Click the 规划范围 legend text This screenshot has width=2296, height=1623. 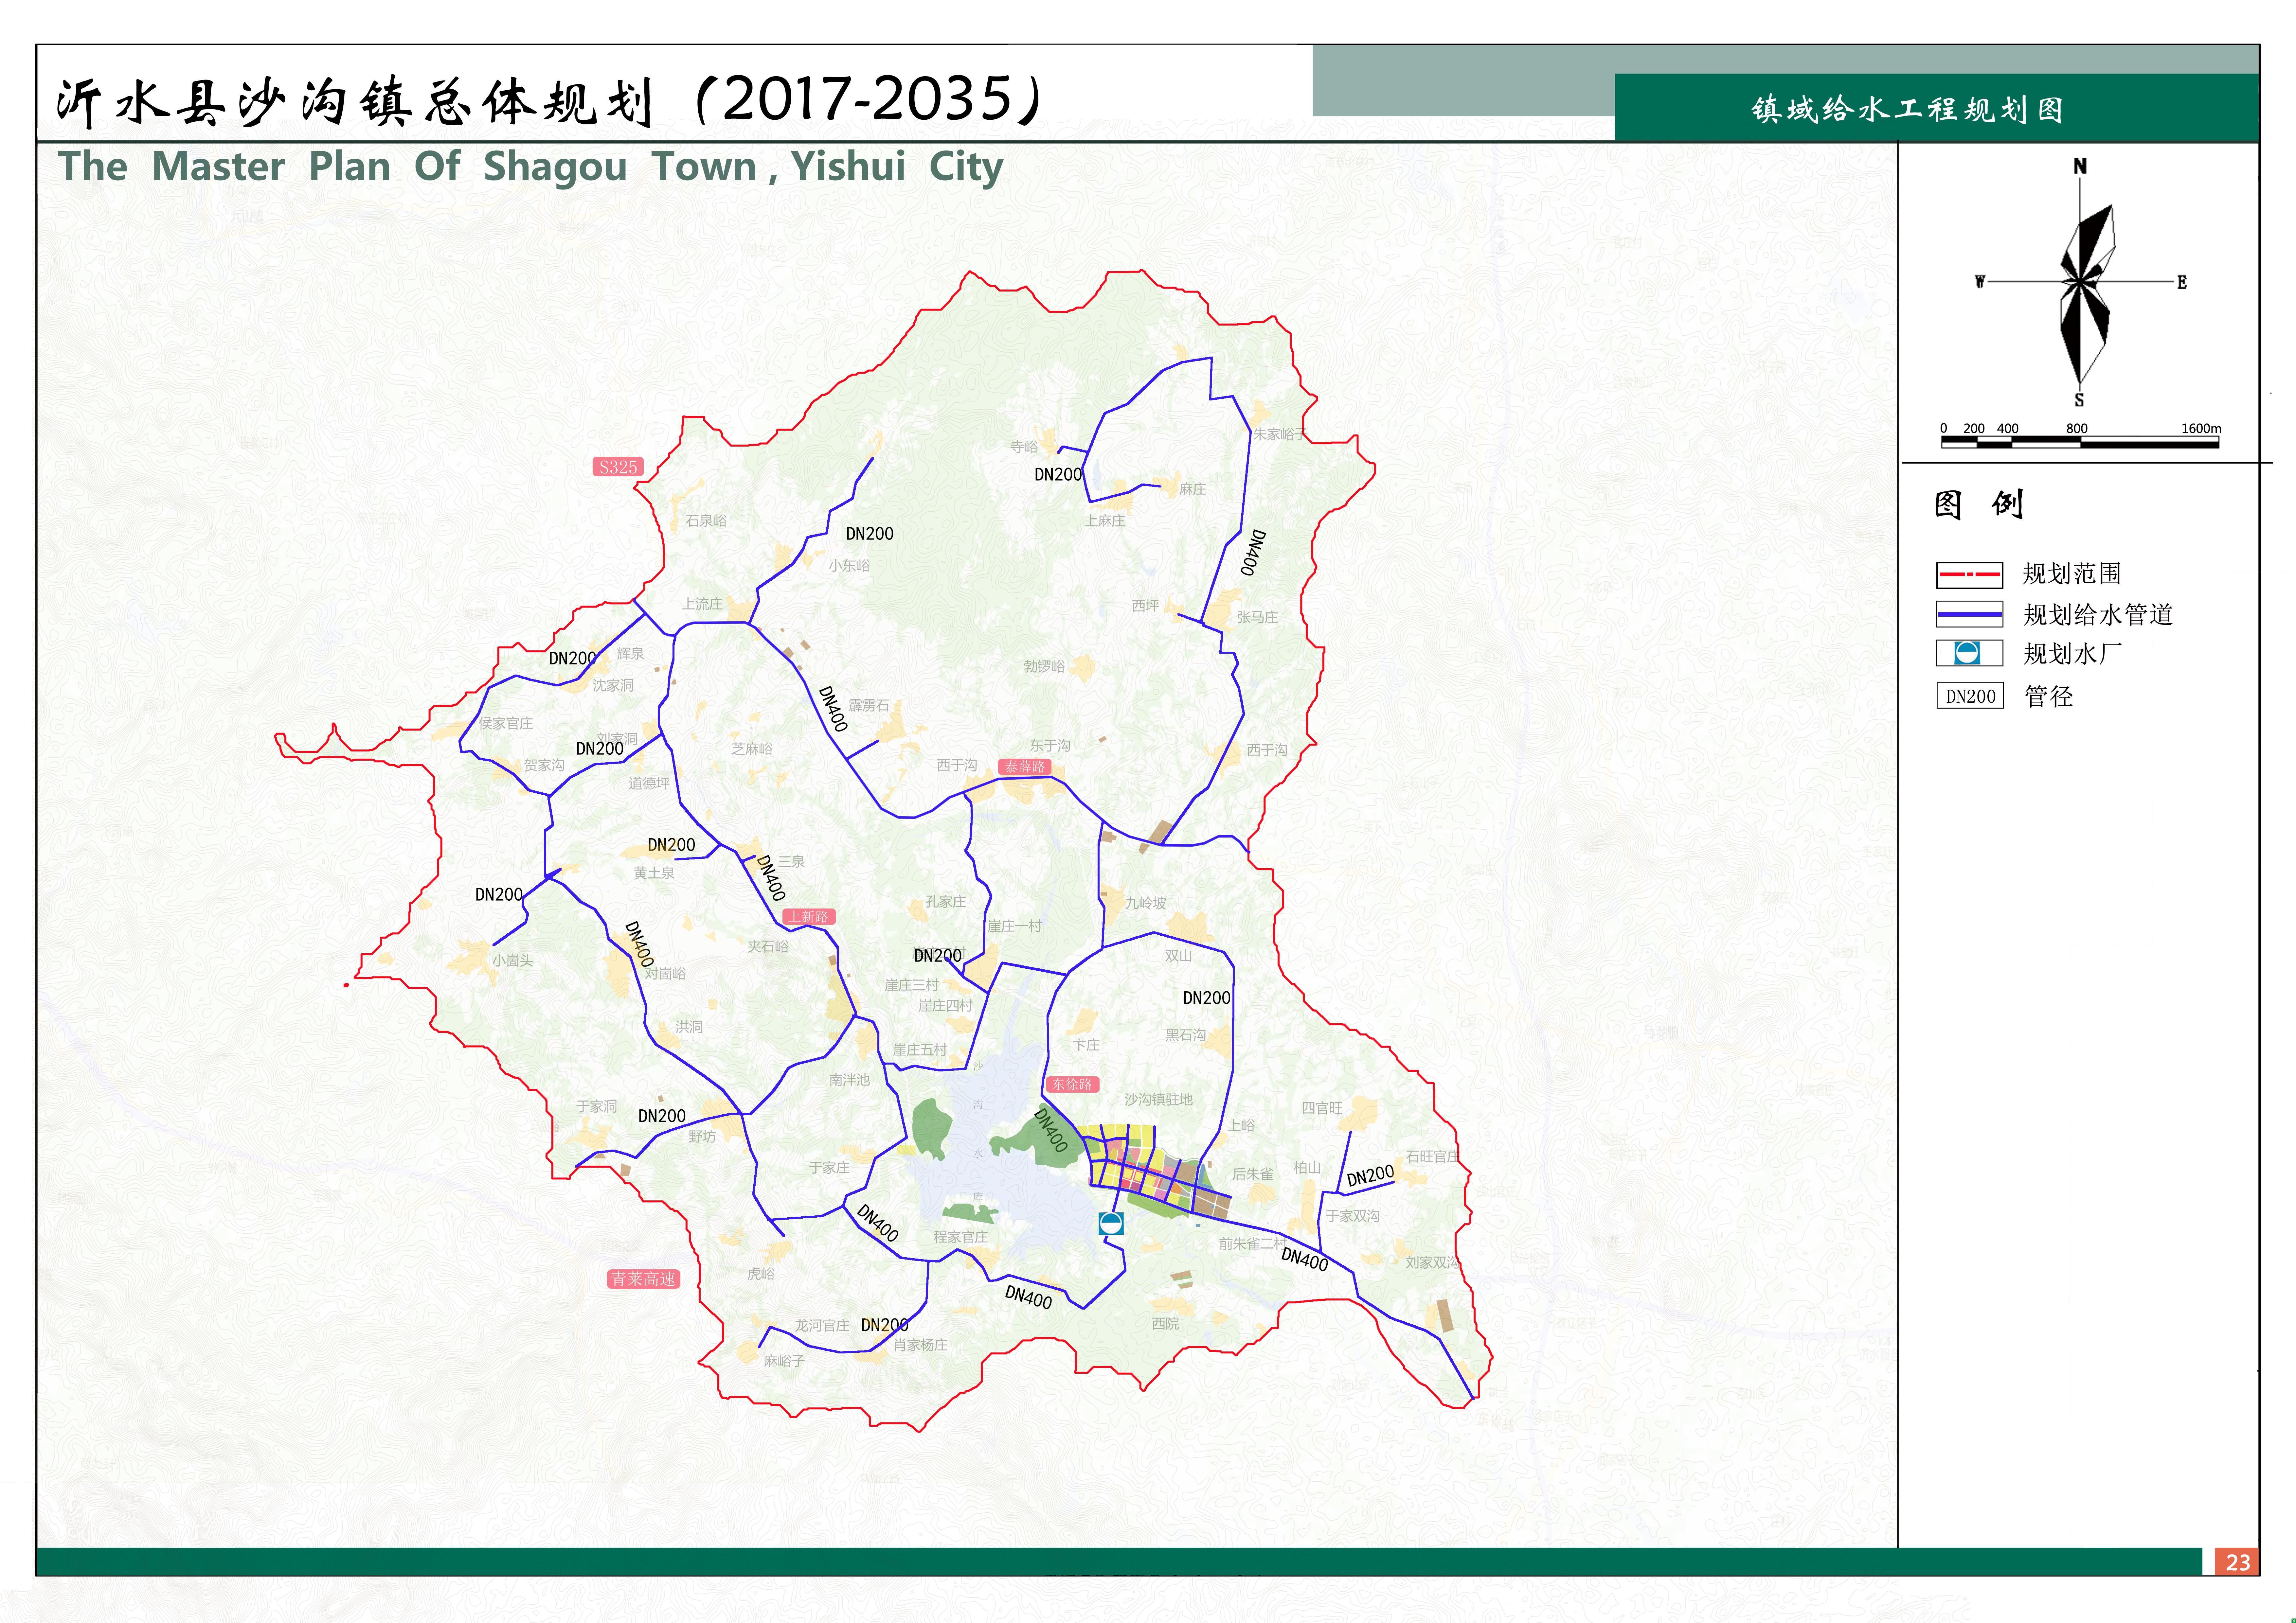2072,574
